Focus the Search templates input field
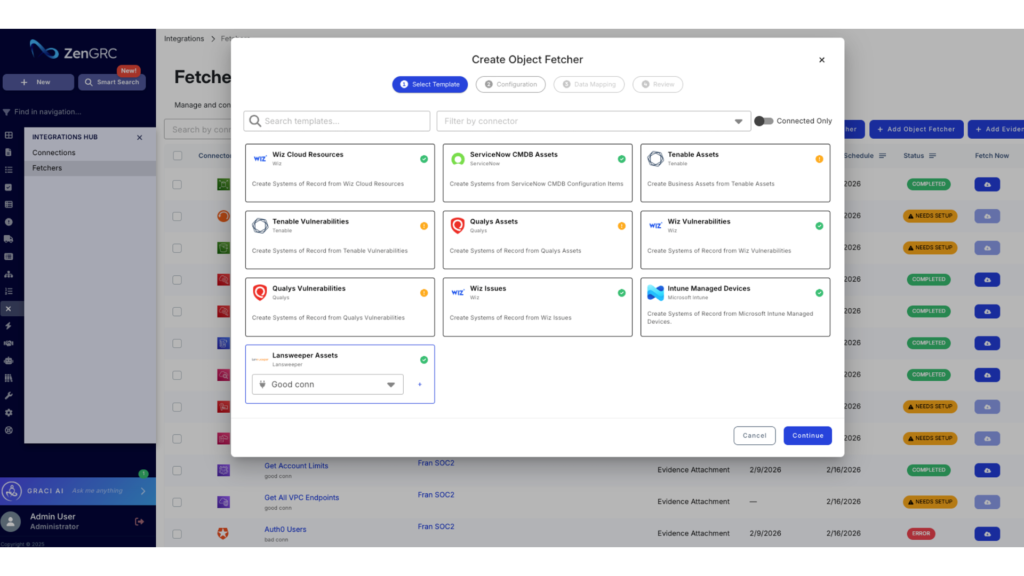 337,121
